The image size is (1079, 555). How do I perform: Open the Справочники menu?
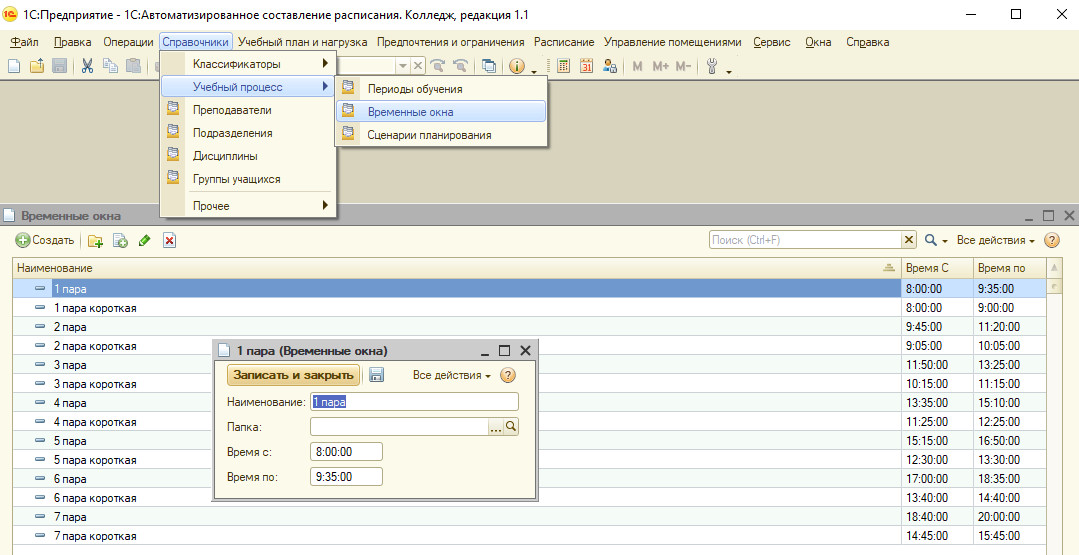pos(195,42)
